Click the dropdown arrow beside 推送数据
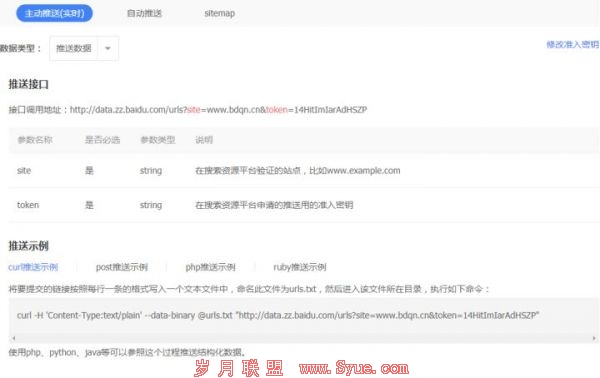Screen dimensions: 600x378 pyautogui.click(x=108, y=48)
